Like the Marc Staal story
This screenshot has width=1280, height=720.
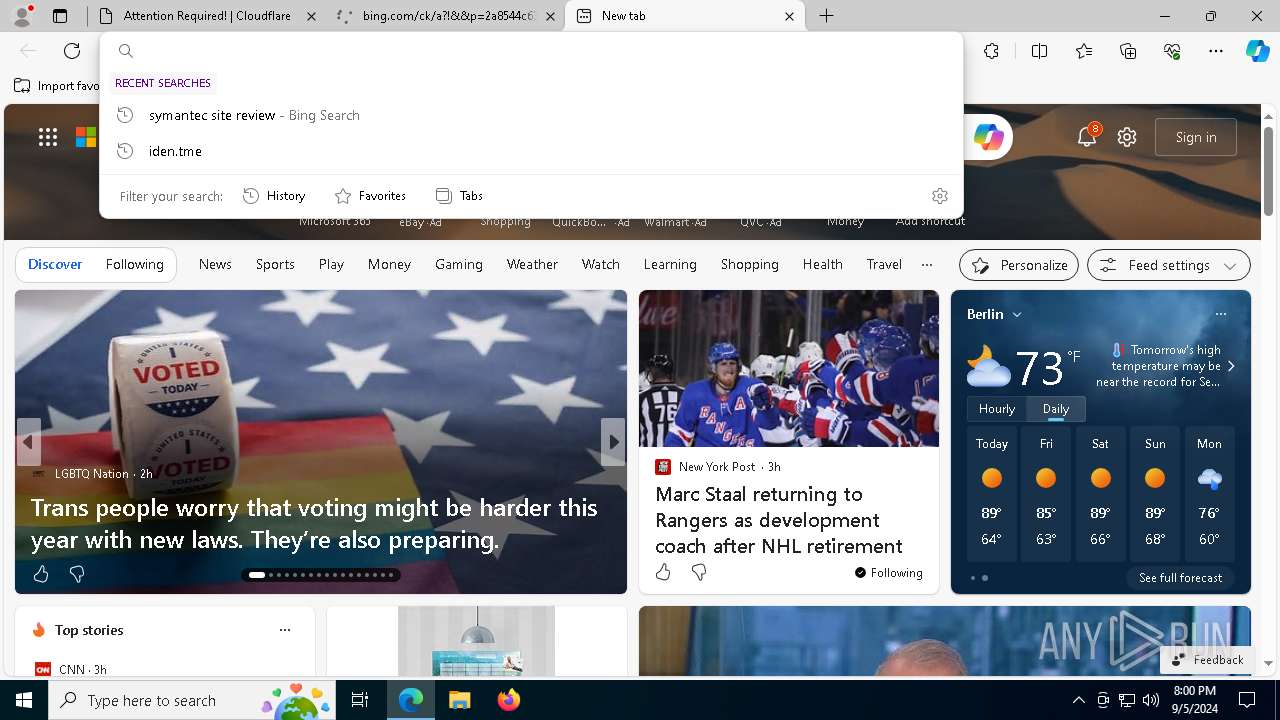[663, 572]
